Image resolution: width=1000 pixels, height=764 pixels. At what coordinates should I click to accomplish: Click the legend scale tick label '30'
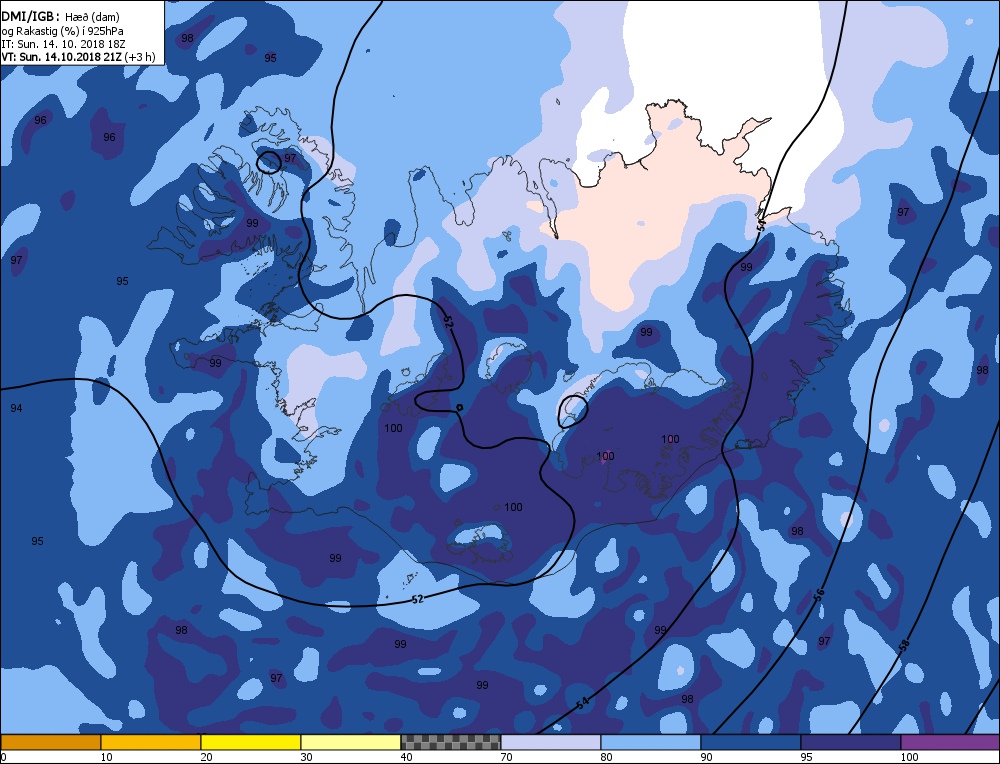point(307,757)
